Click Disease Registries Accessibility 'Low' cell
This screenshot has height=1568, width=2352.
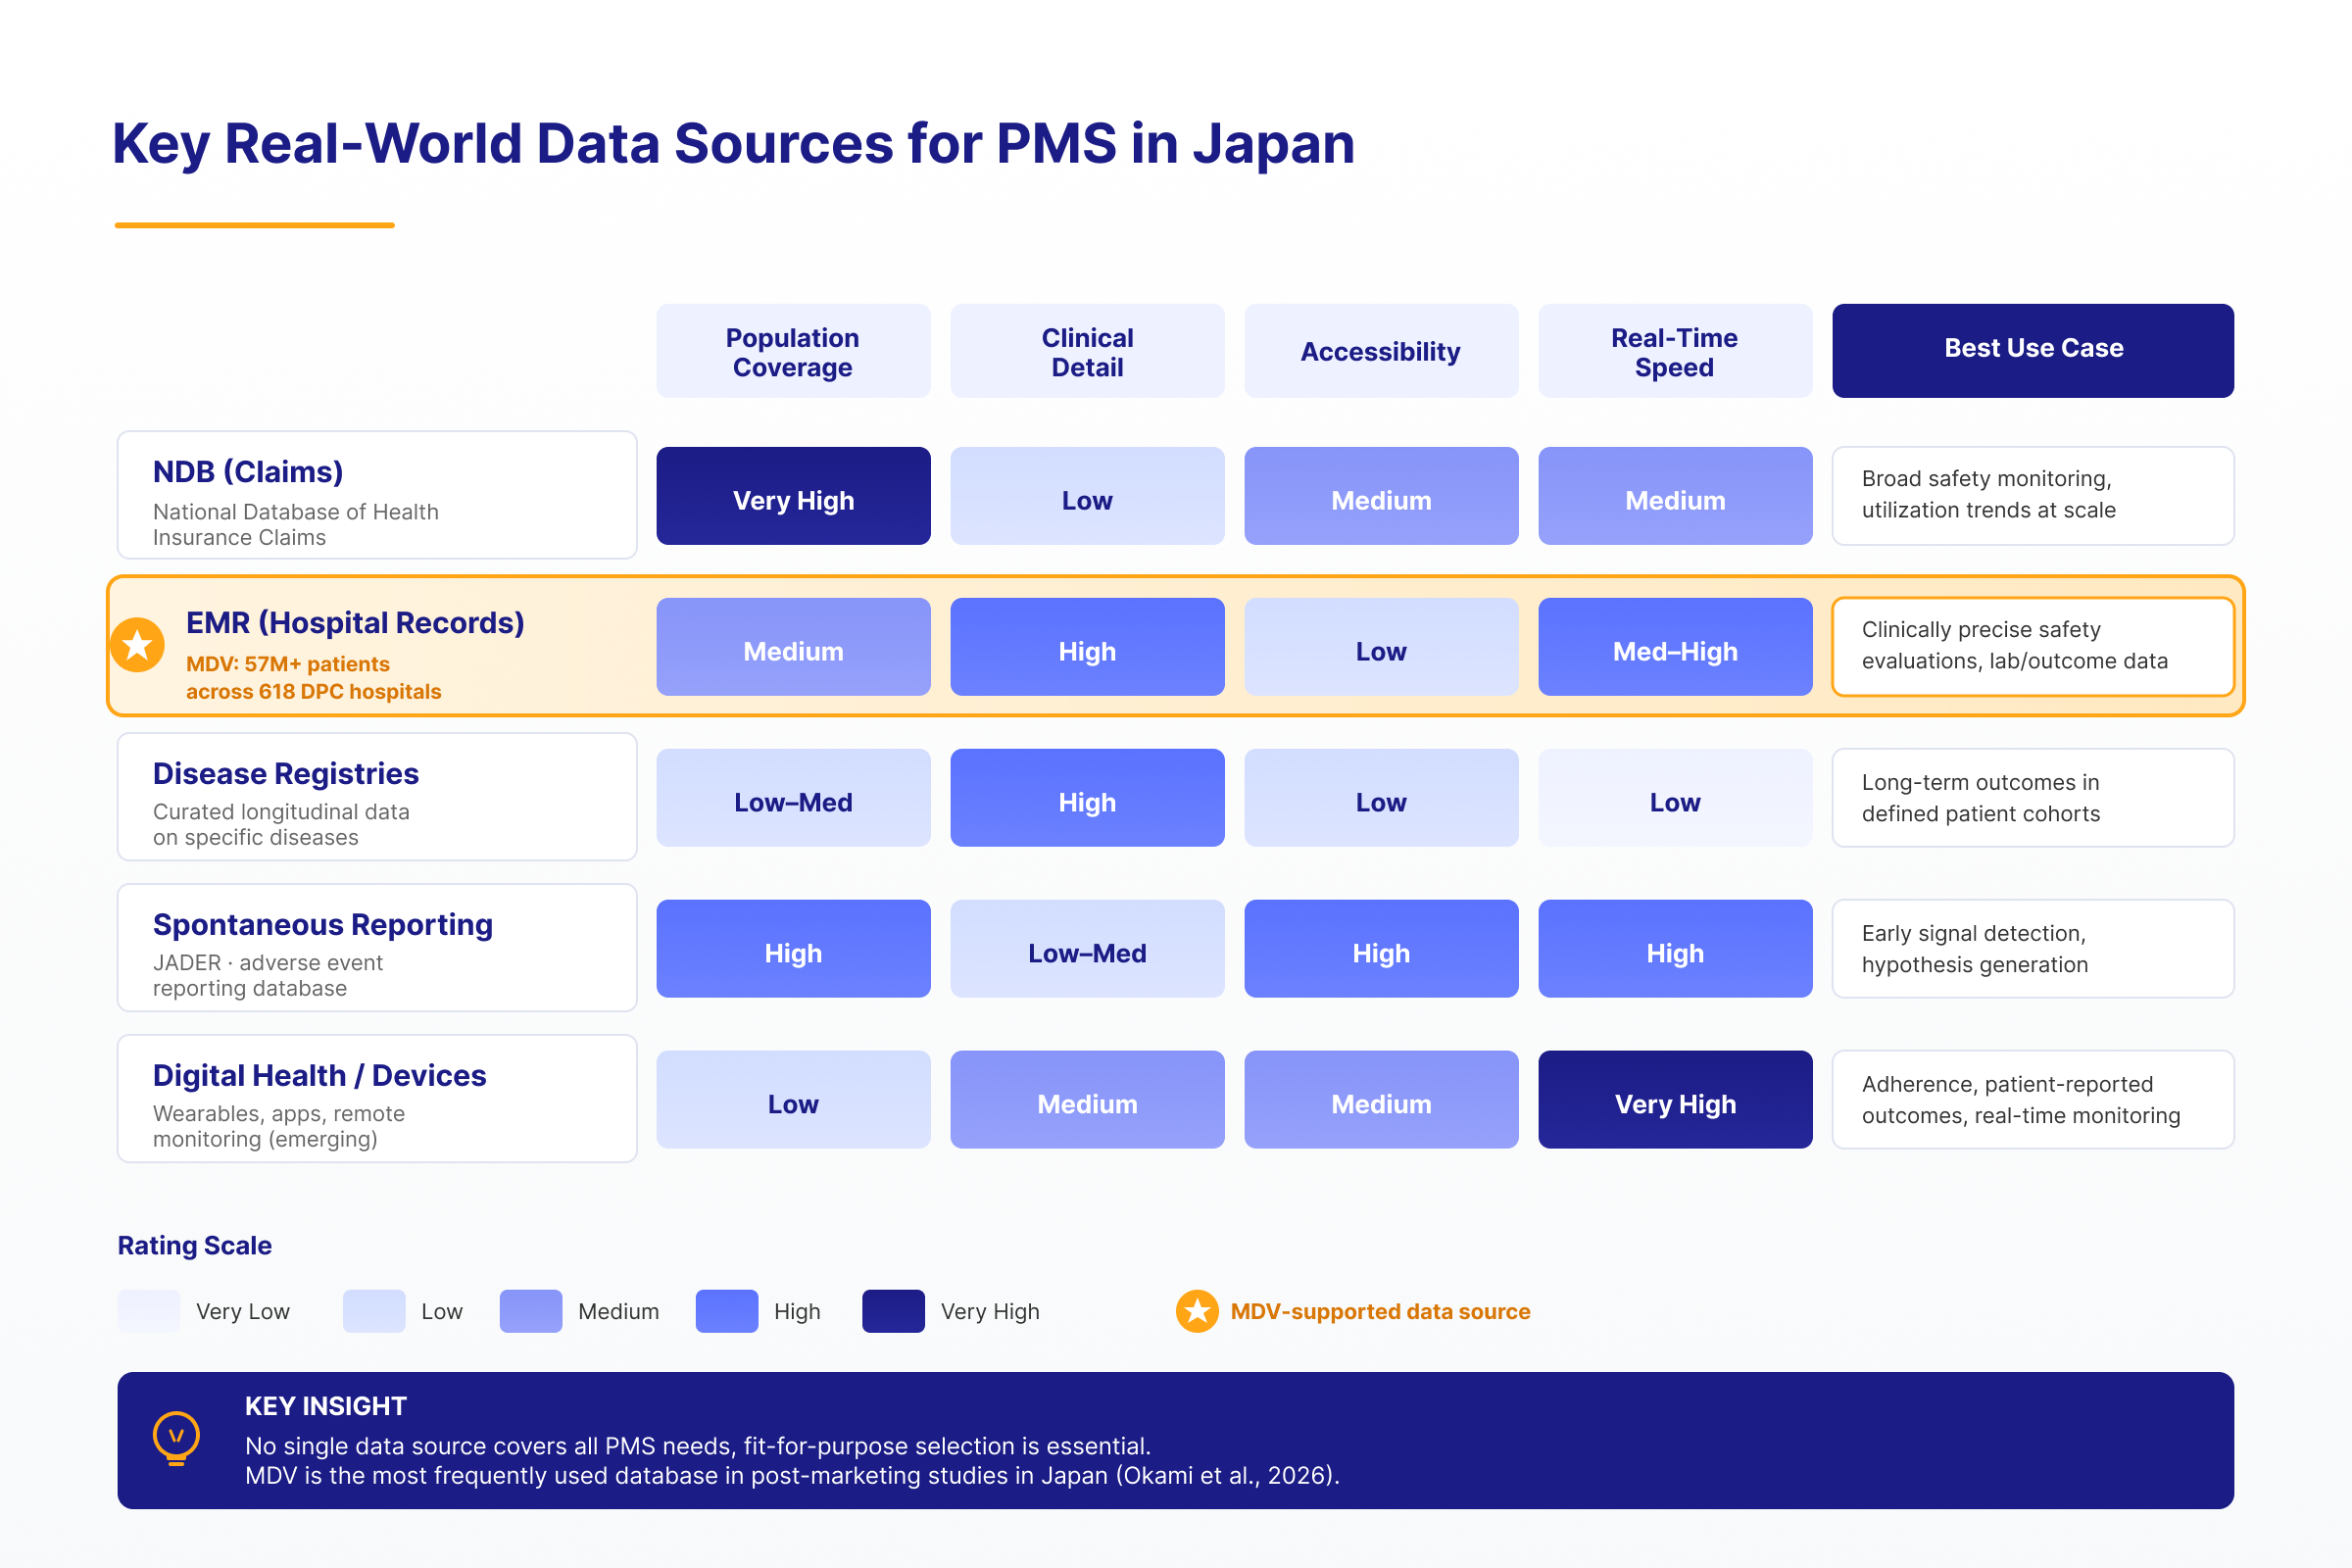click(x=1381, y=798)
